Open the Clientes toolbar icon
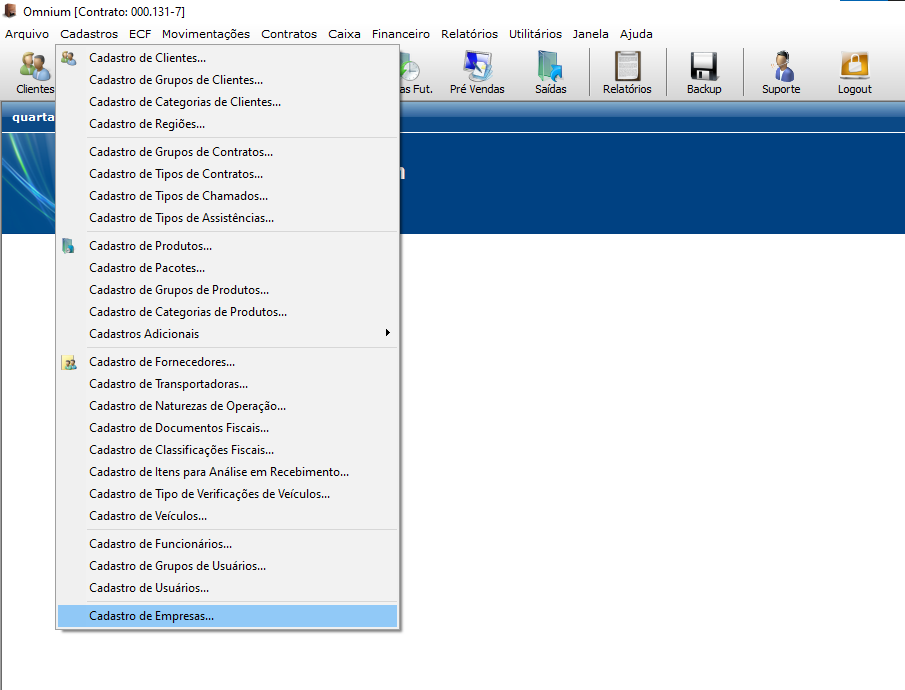The height and width of the screenshot is (690, 905). point(34,66)
